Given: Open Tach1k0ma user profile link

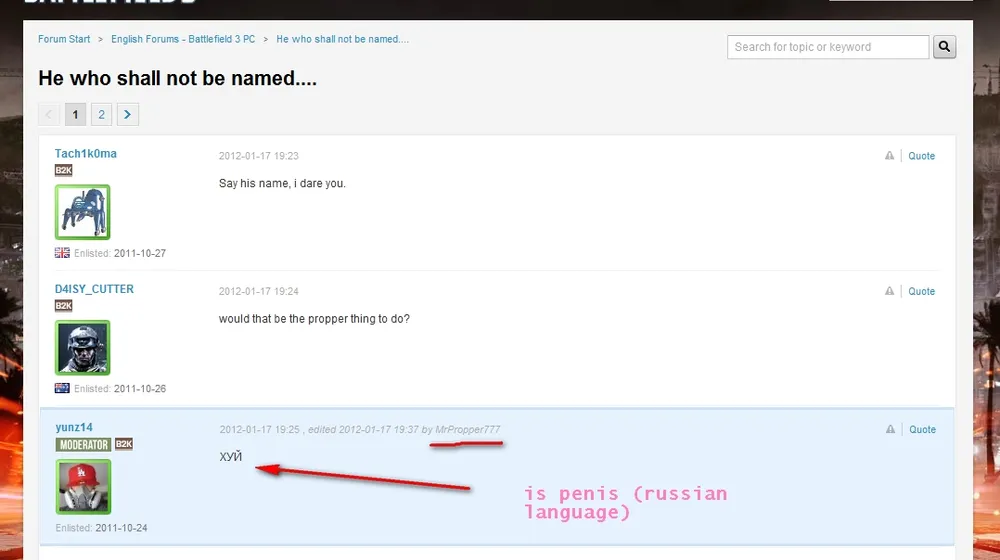Looking at the screenshot, I should [x=85, y=154].
